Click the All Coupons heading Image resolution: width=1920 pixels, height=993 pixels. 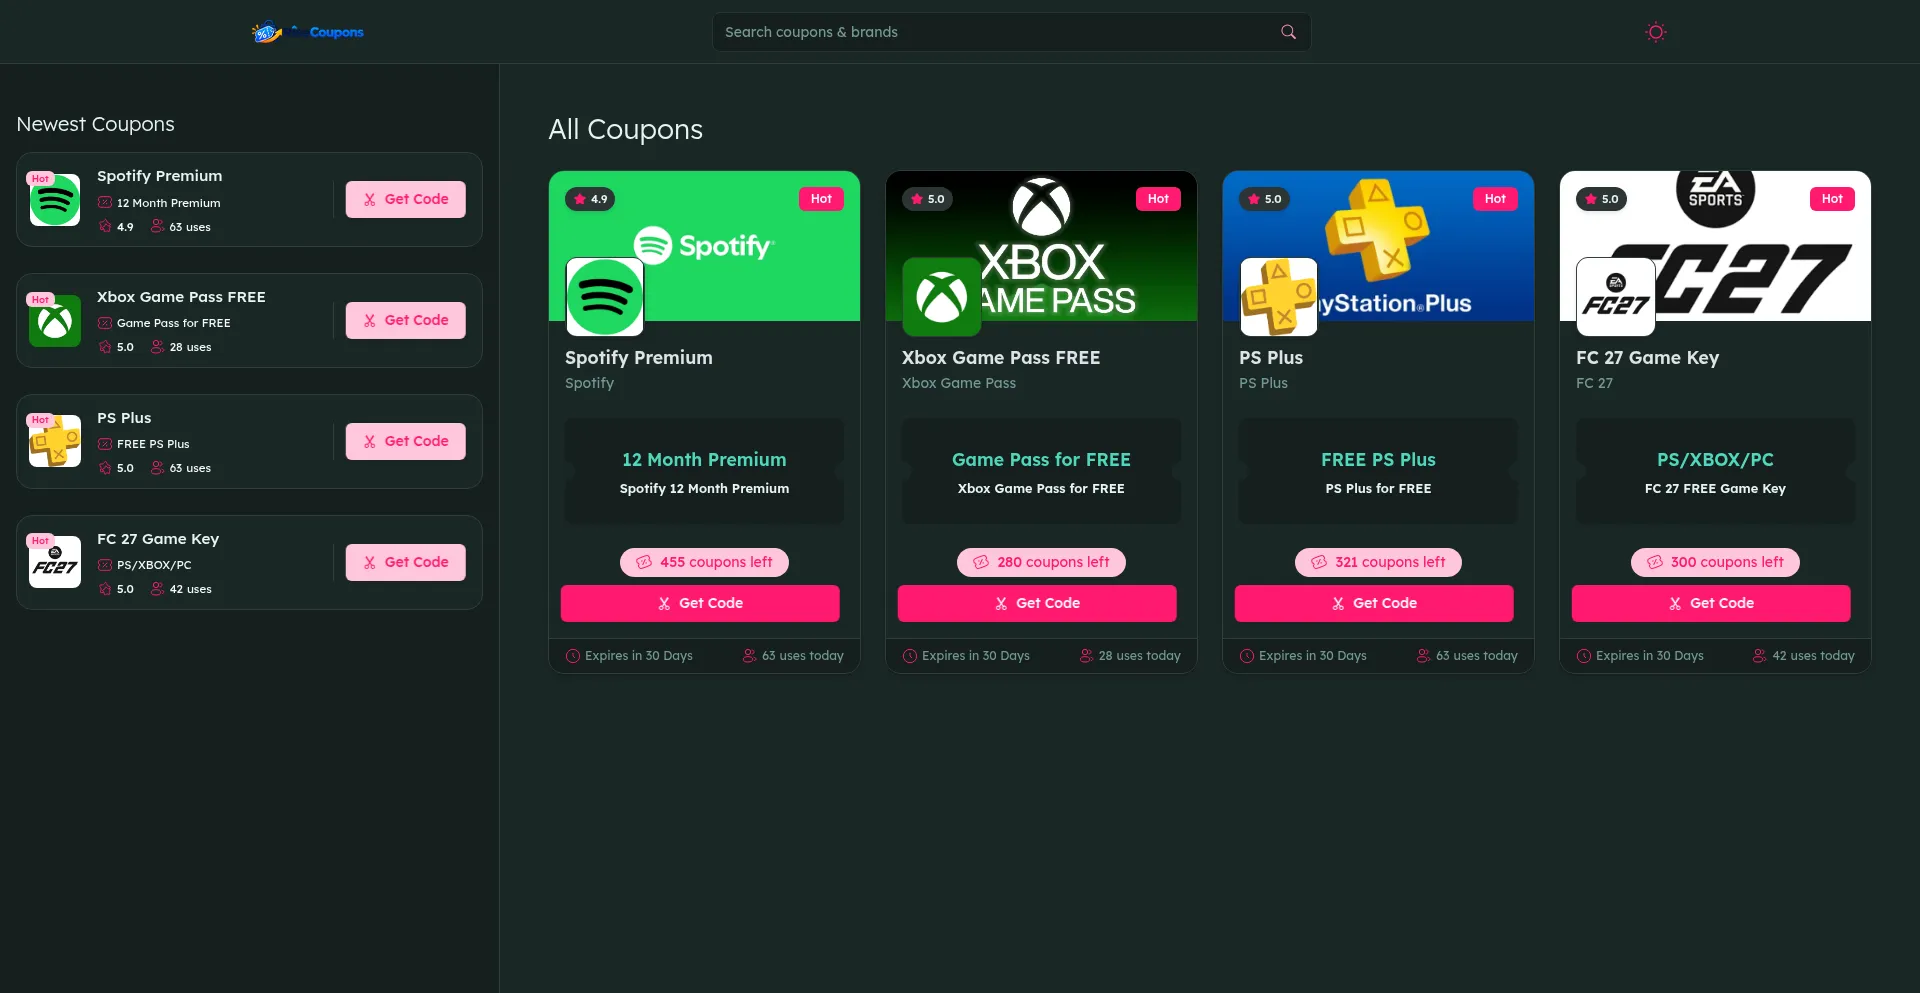tap(625, 130)
